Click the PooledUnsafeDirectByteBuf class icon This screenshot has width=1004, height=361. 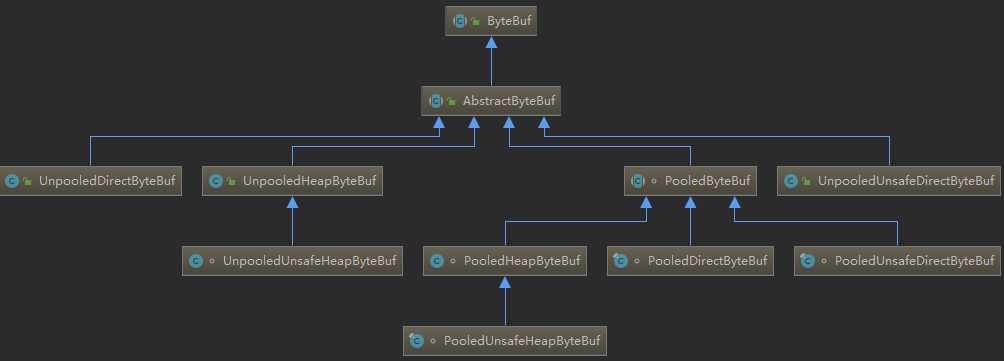(808, 261)
